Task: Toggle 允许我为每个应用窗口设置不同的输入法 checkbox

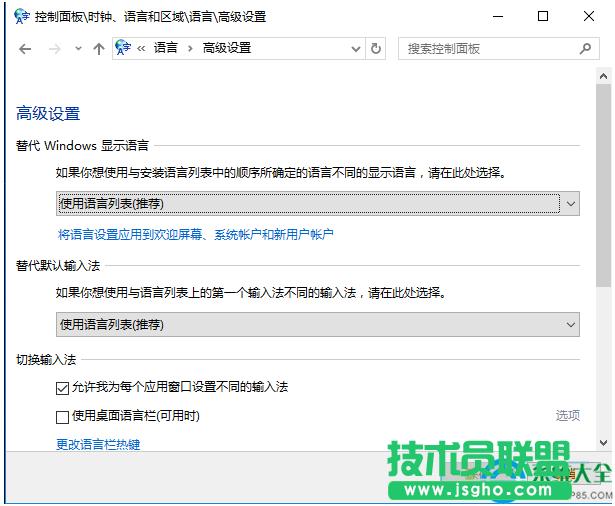Action: pyautogui.click(x=62, y=388)
